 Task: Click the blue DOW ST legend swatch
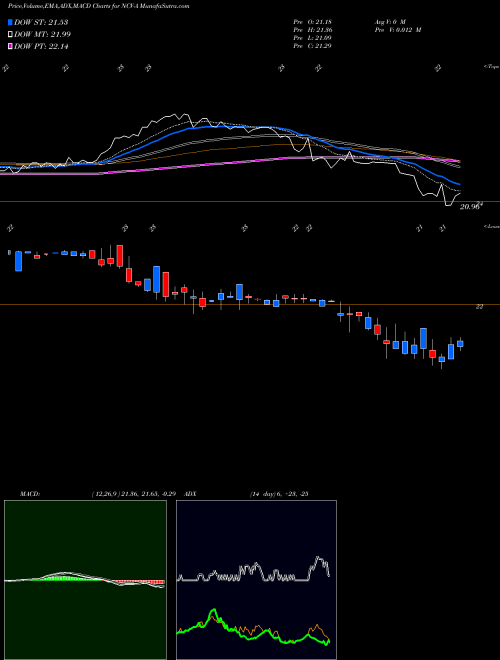(x=10, y=22)
